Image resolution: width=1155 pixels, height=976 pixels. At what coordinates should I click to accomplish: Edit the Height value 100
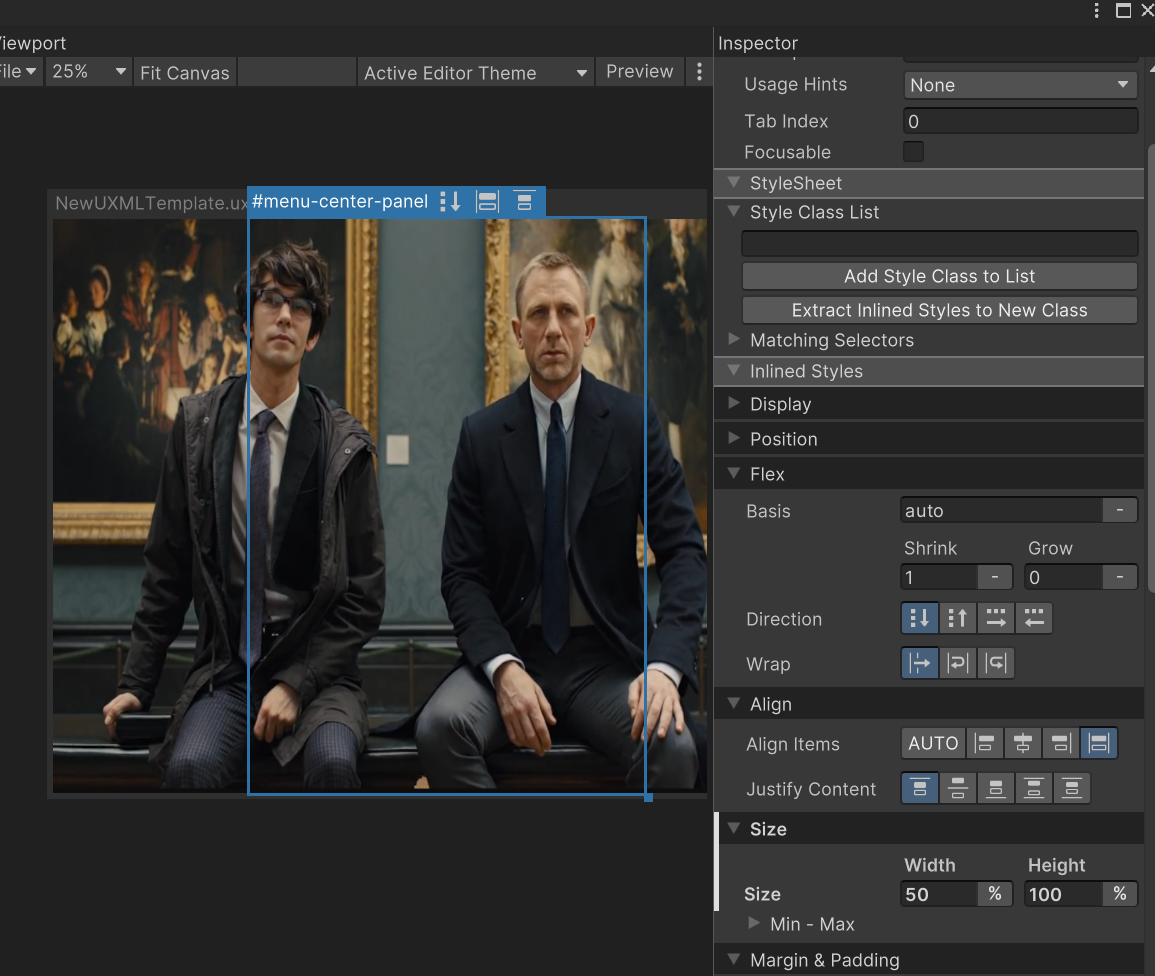(1064, 894)
